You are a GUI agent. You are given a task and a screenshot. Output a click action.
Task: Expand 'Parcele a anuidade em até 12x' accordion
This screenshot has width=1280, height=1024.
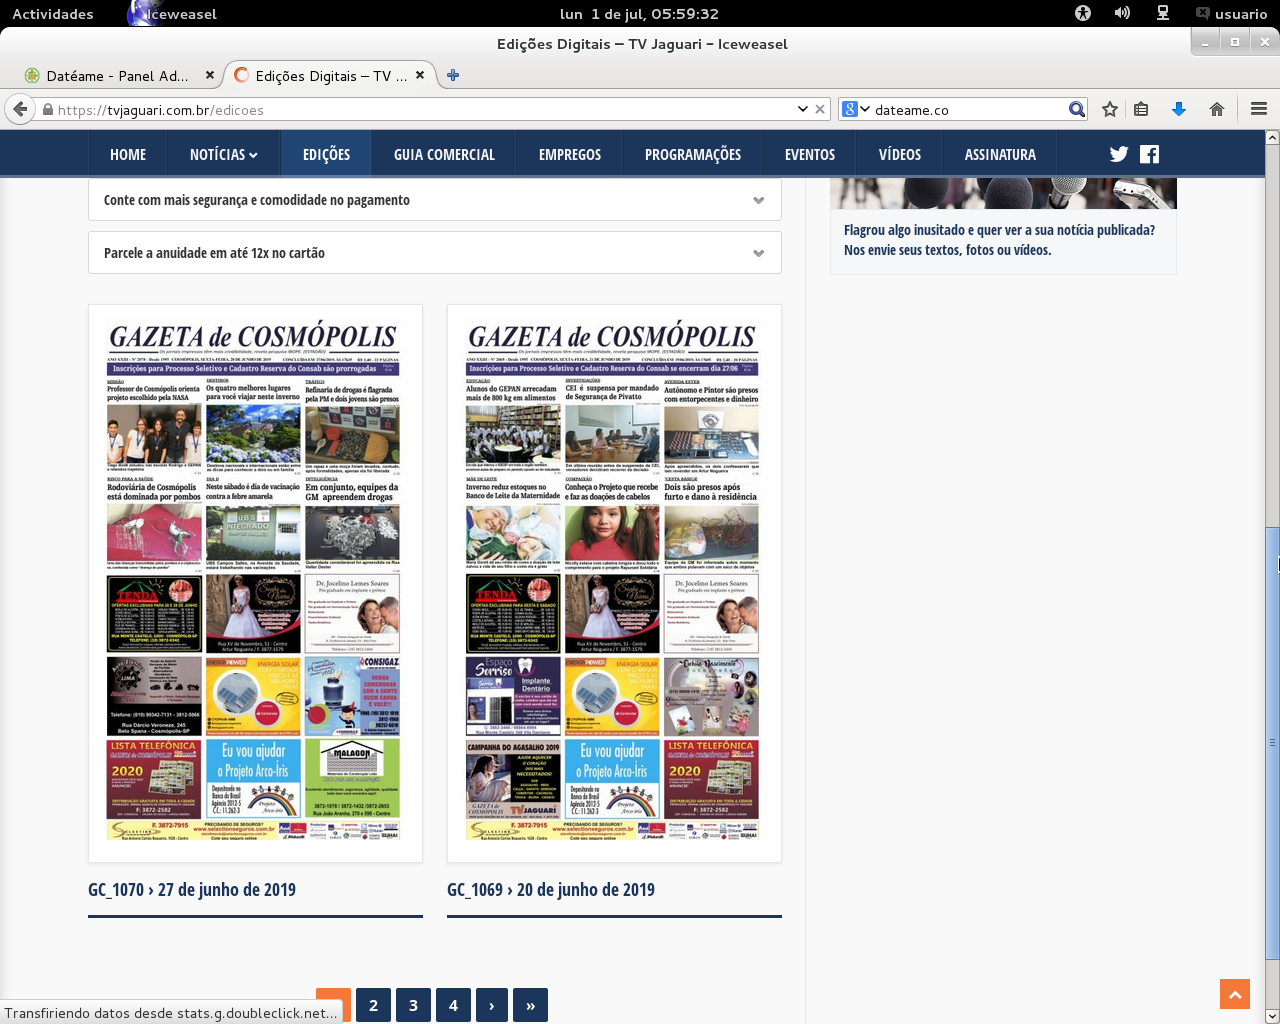coord(435,253)
